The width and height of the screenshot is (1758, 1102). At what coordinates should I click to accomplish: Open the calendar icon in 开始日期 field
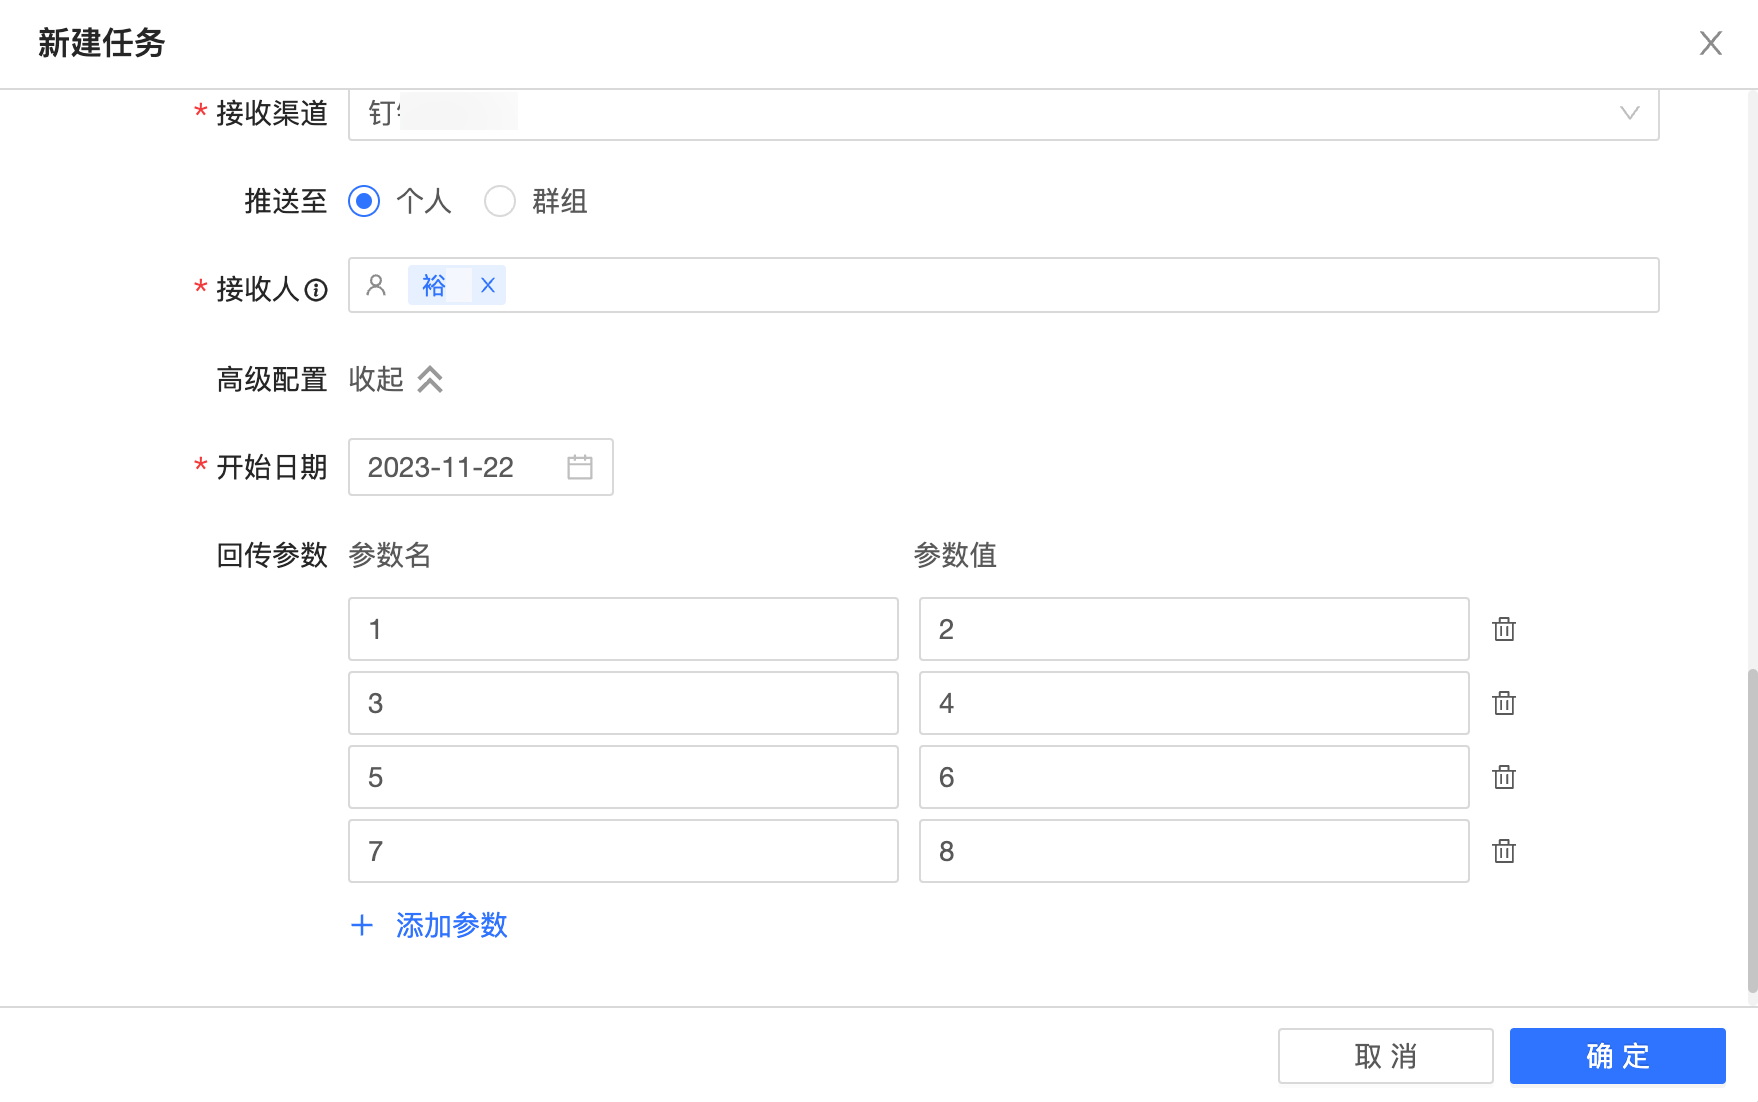(580, 467)
